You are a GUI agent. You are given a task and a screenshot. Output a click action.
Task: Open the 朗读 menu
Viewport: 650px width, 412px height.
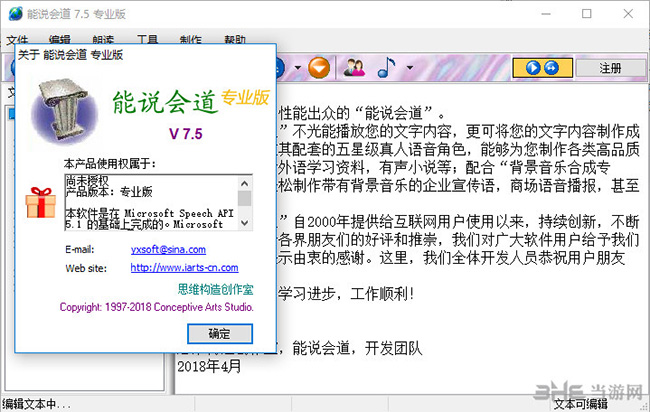(x=103, y=40)
